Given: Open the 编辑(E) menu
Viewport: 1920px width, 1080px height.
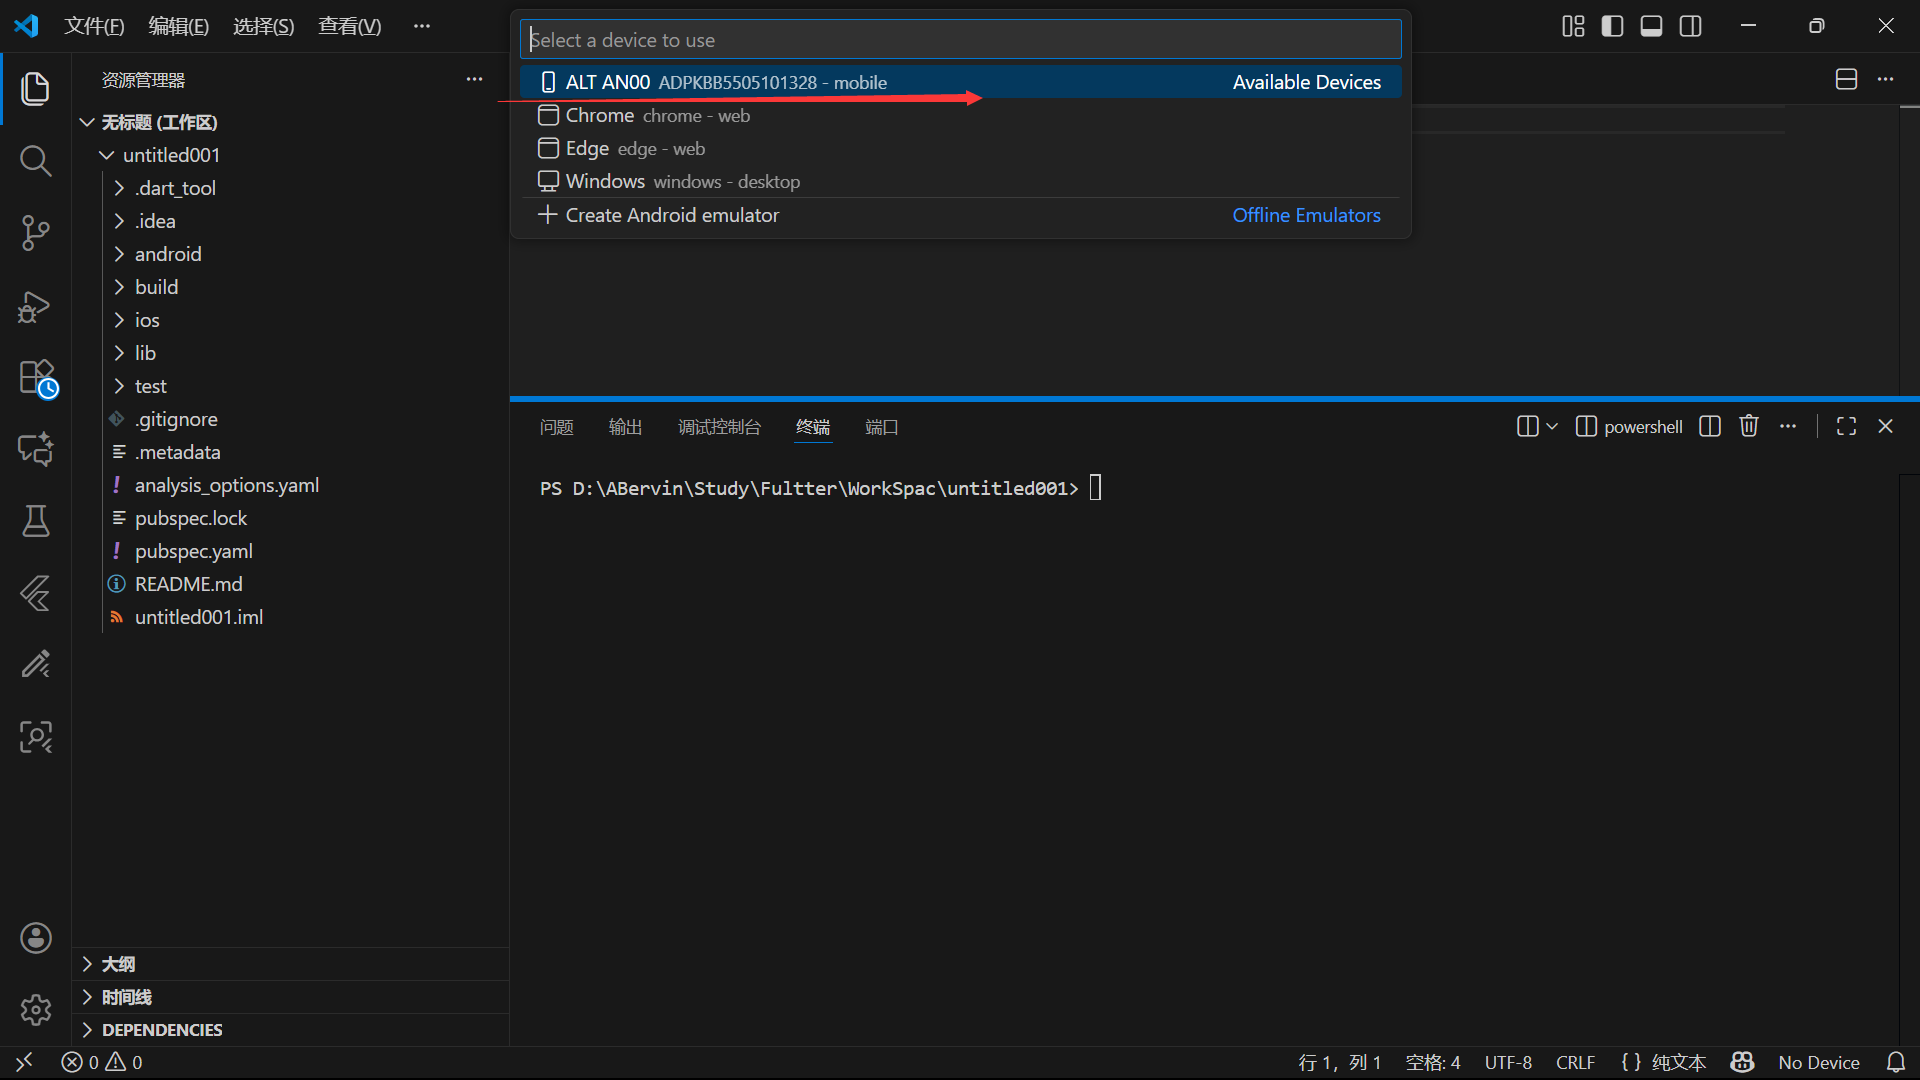Looking at the screenshot, I should pos(178,26).
